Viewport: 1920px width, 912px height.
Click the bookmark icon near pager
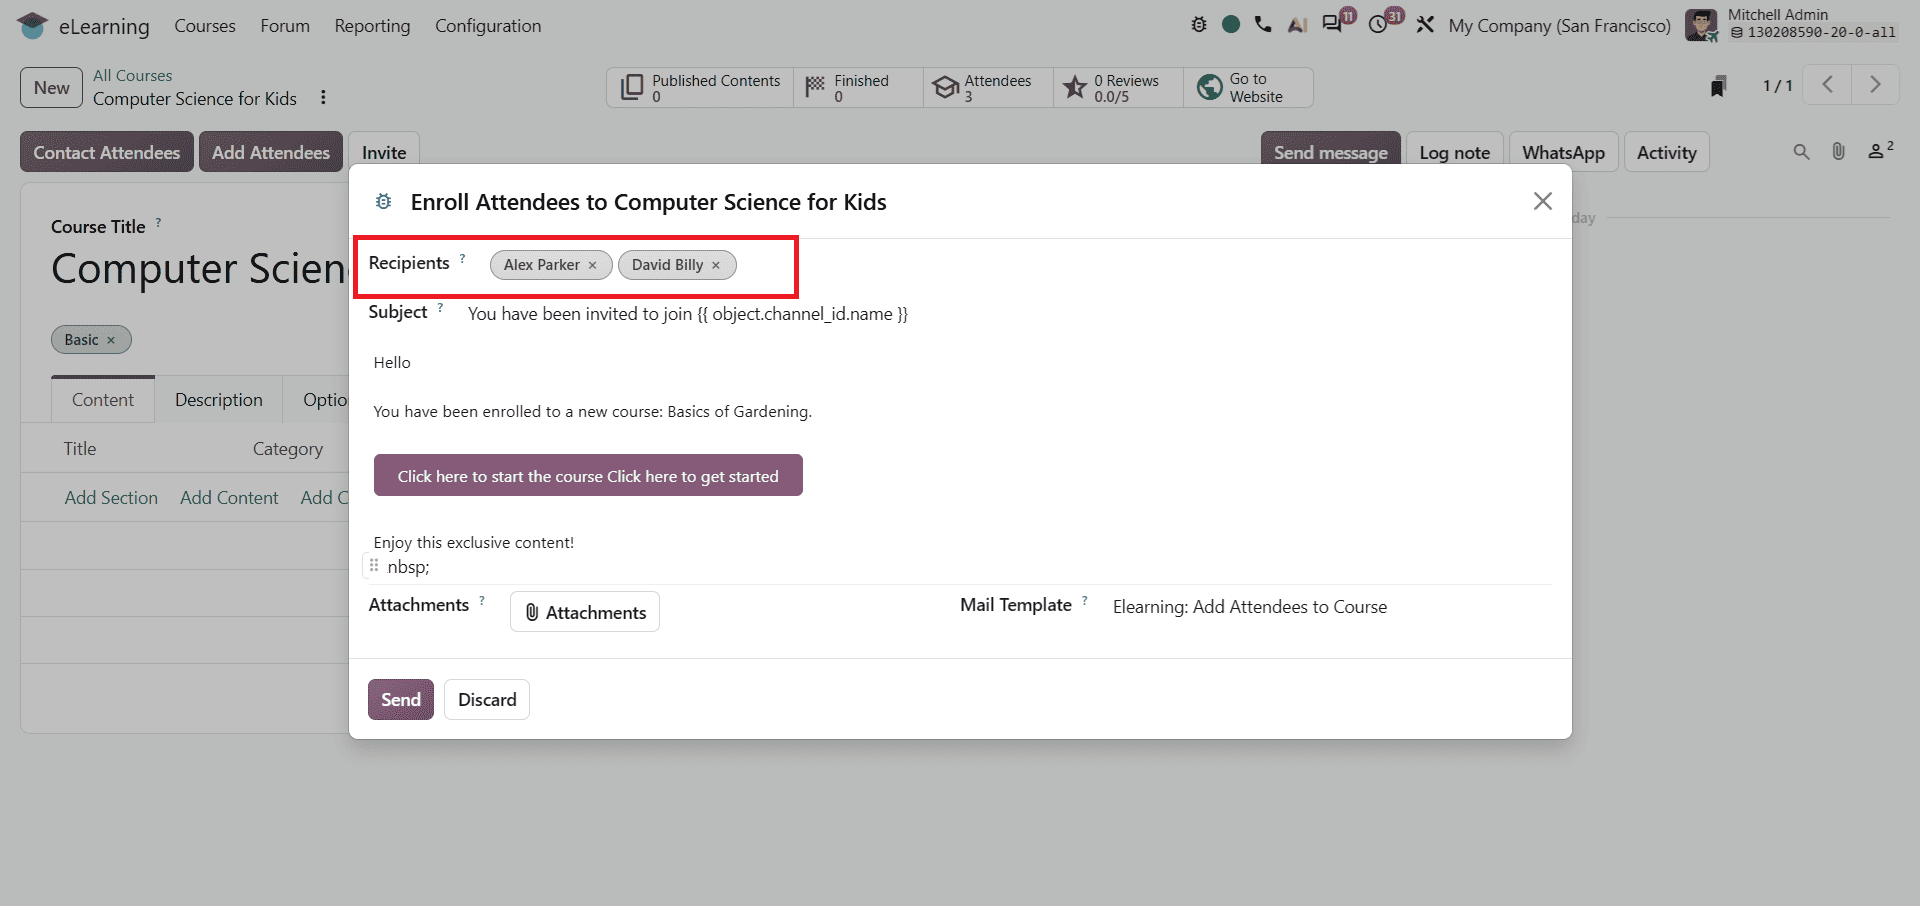pyautogui.click(x=1718, y=86)
